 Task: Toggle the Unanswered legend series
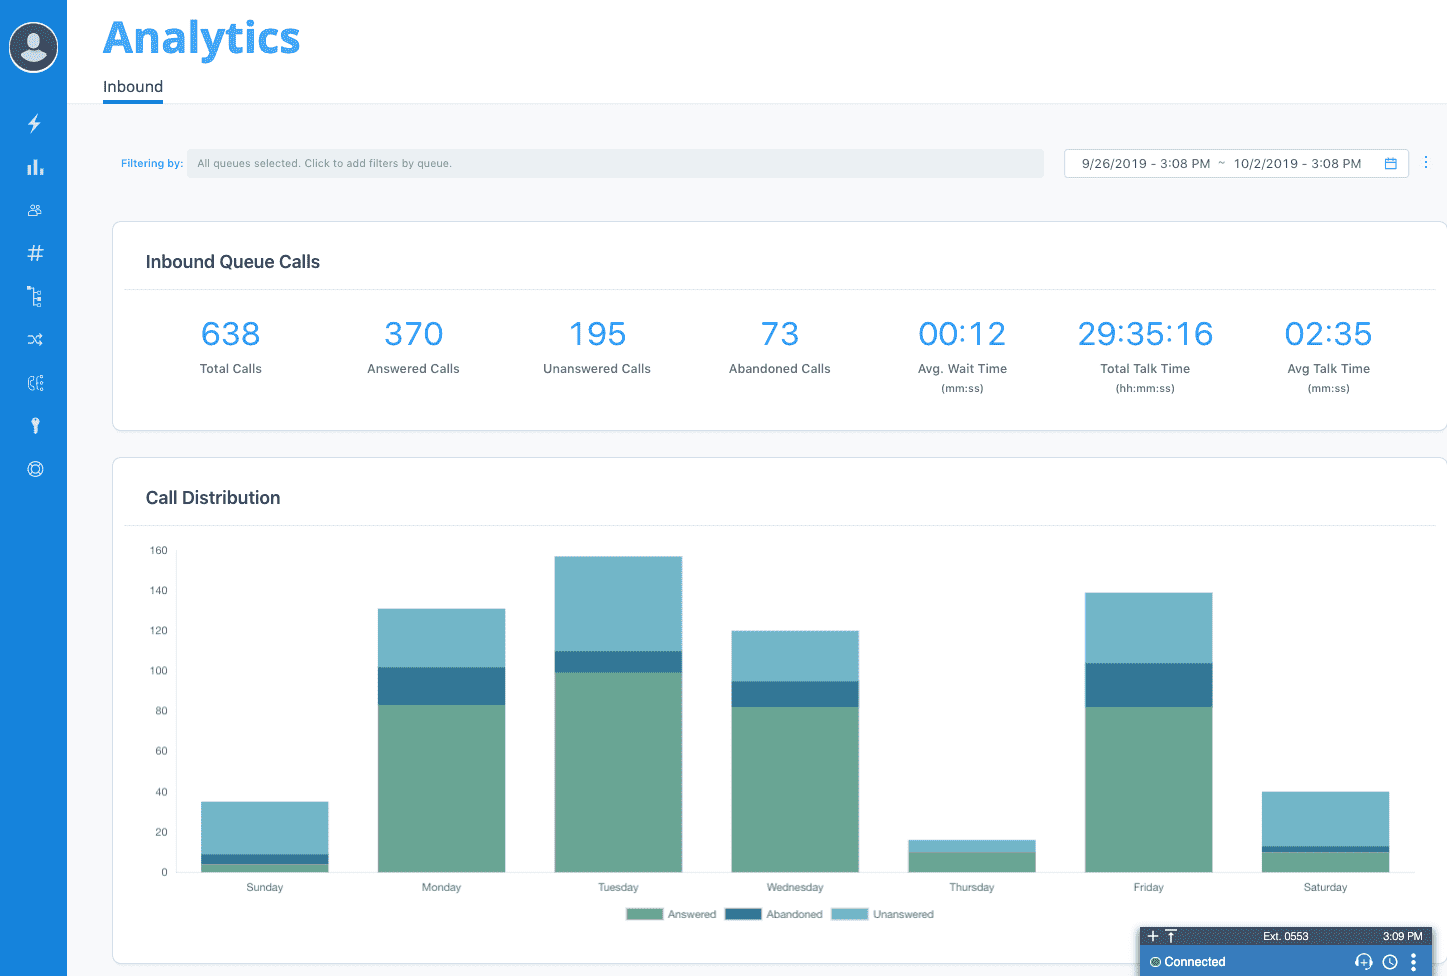(882, 914)
